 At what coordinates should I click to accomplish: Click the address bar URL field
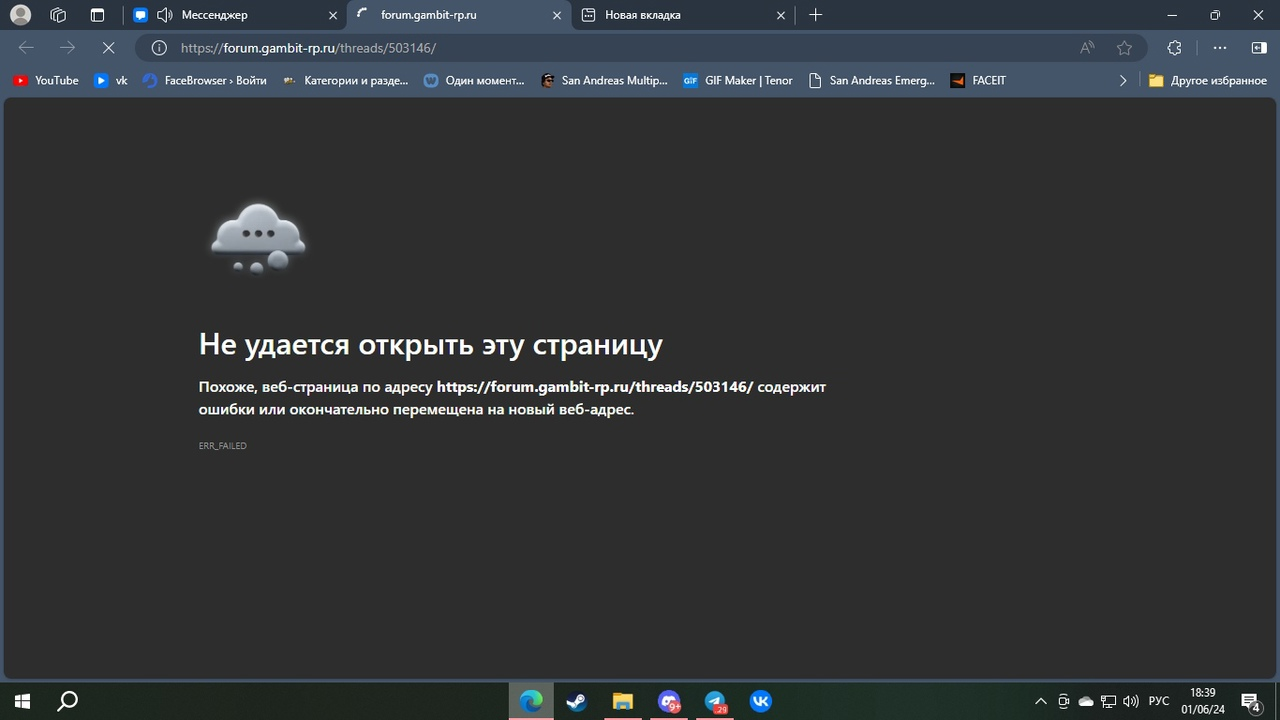tap(600, 48)
